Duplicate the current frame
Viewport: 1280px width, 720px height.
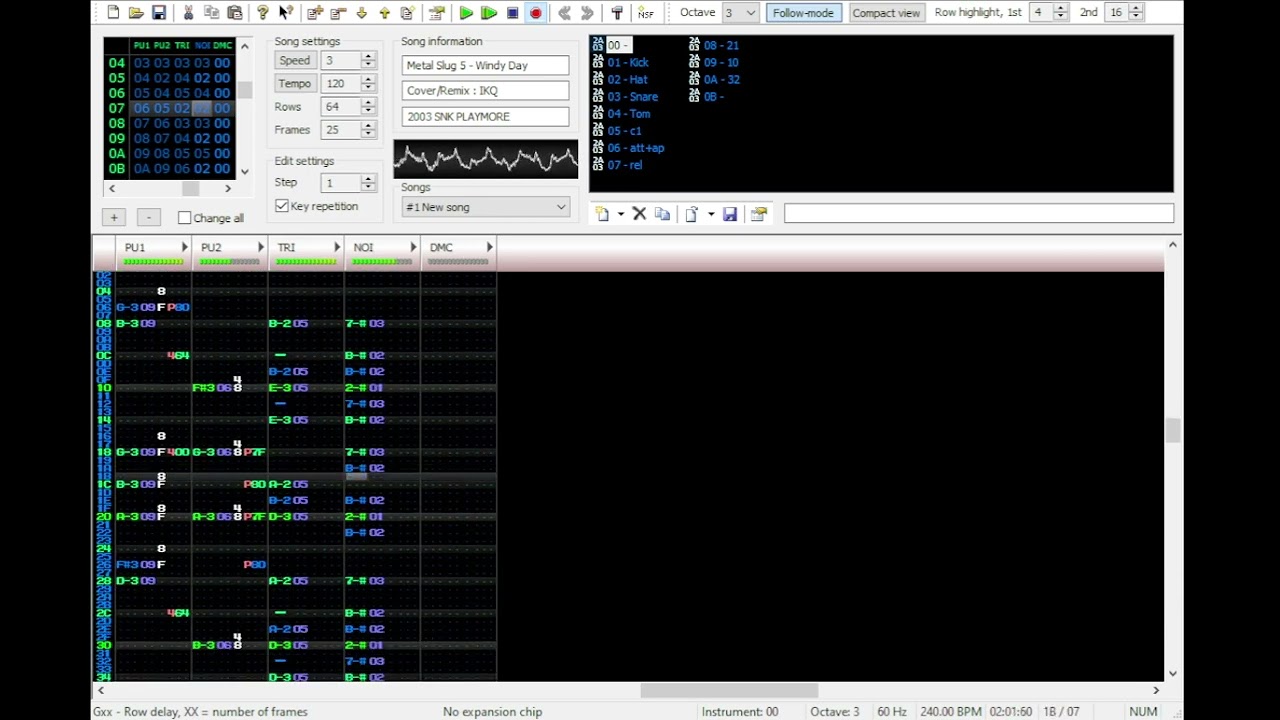tap(407, 13)
